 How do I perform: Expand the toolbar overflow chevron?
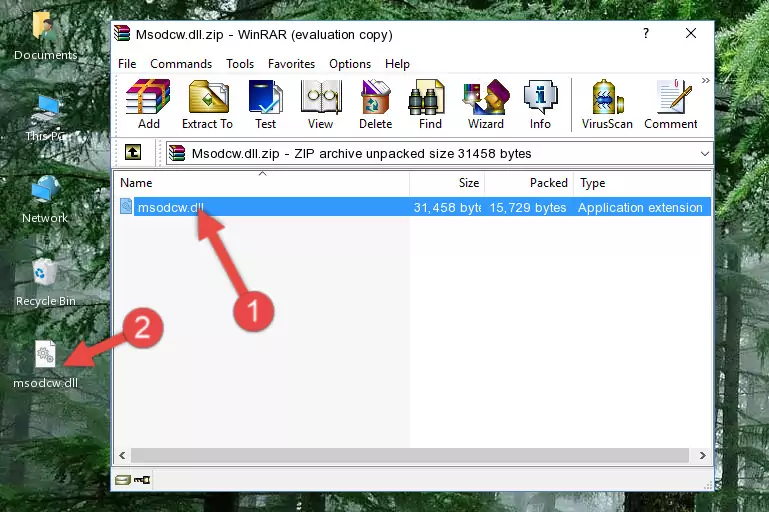click(705, 81)
